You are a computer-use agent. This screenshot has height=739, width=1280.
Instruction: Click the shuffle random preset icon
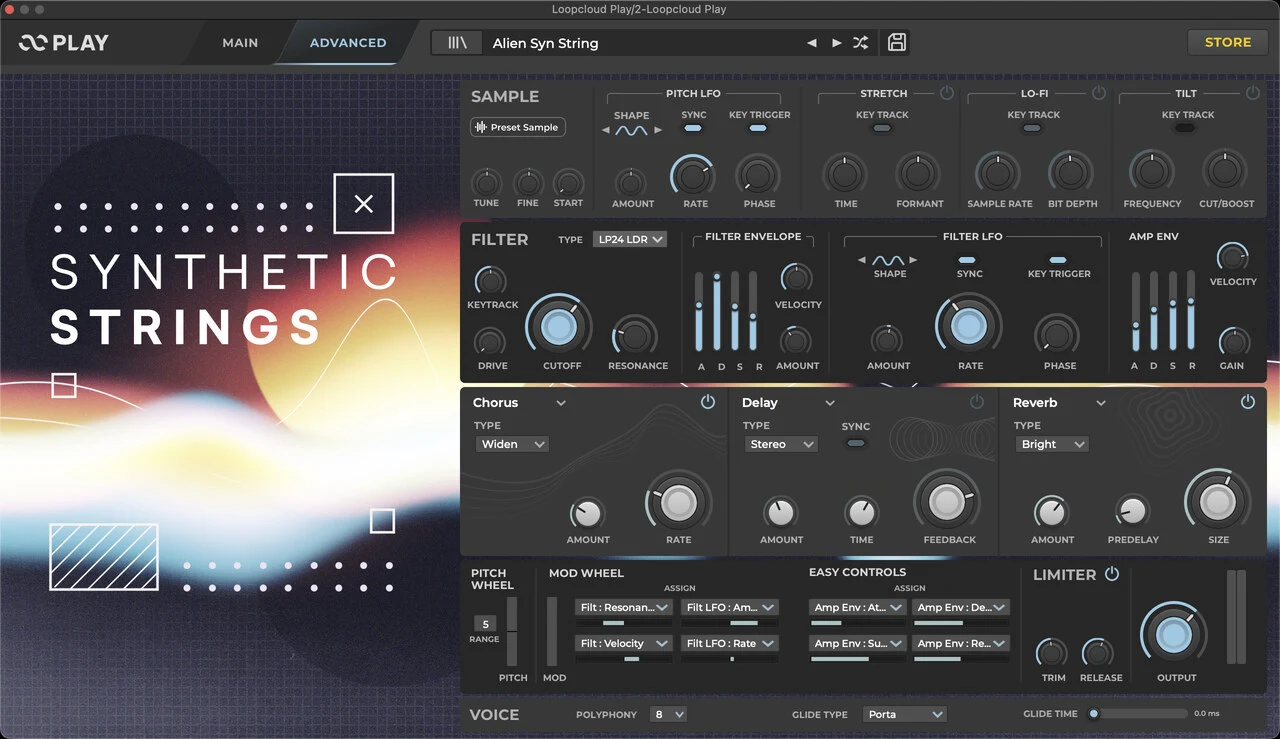tap(861, 43)
